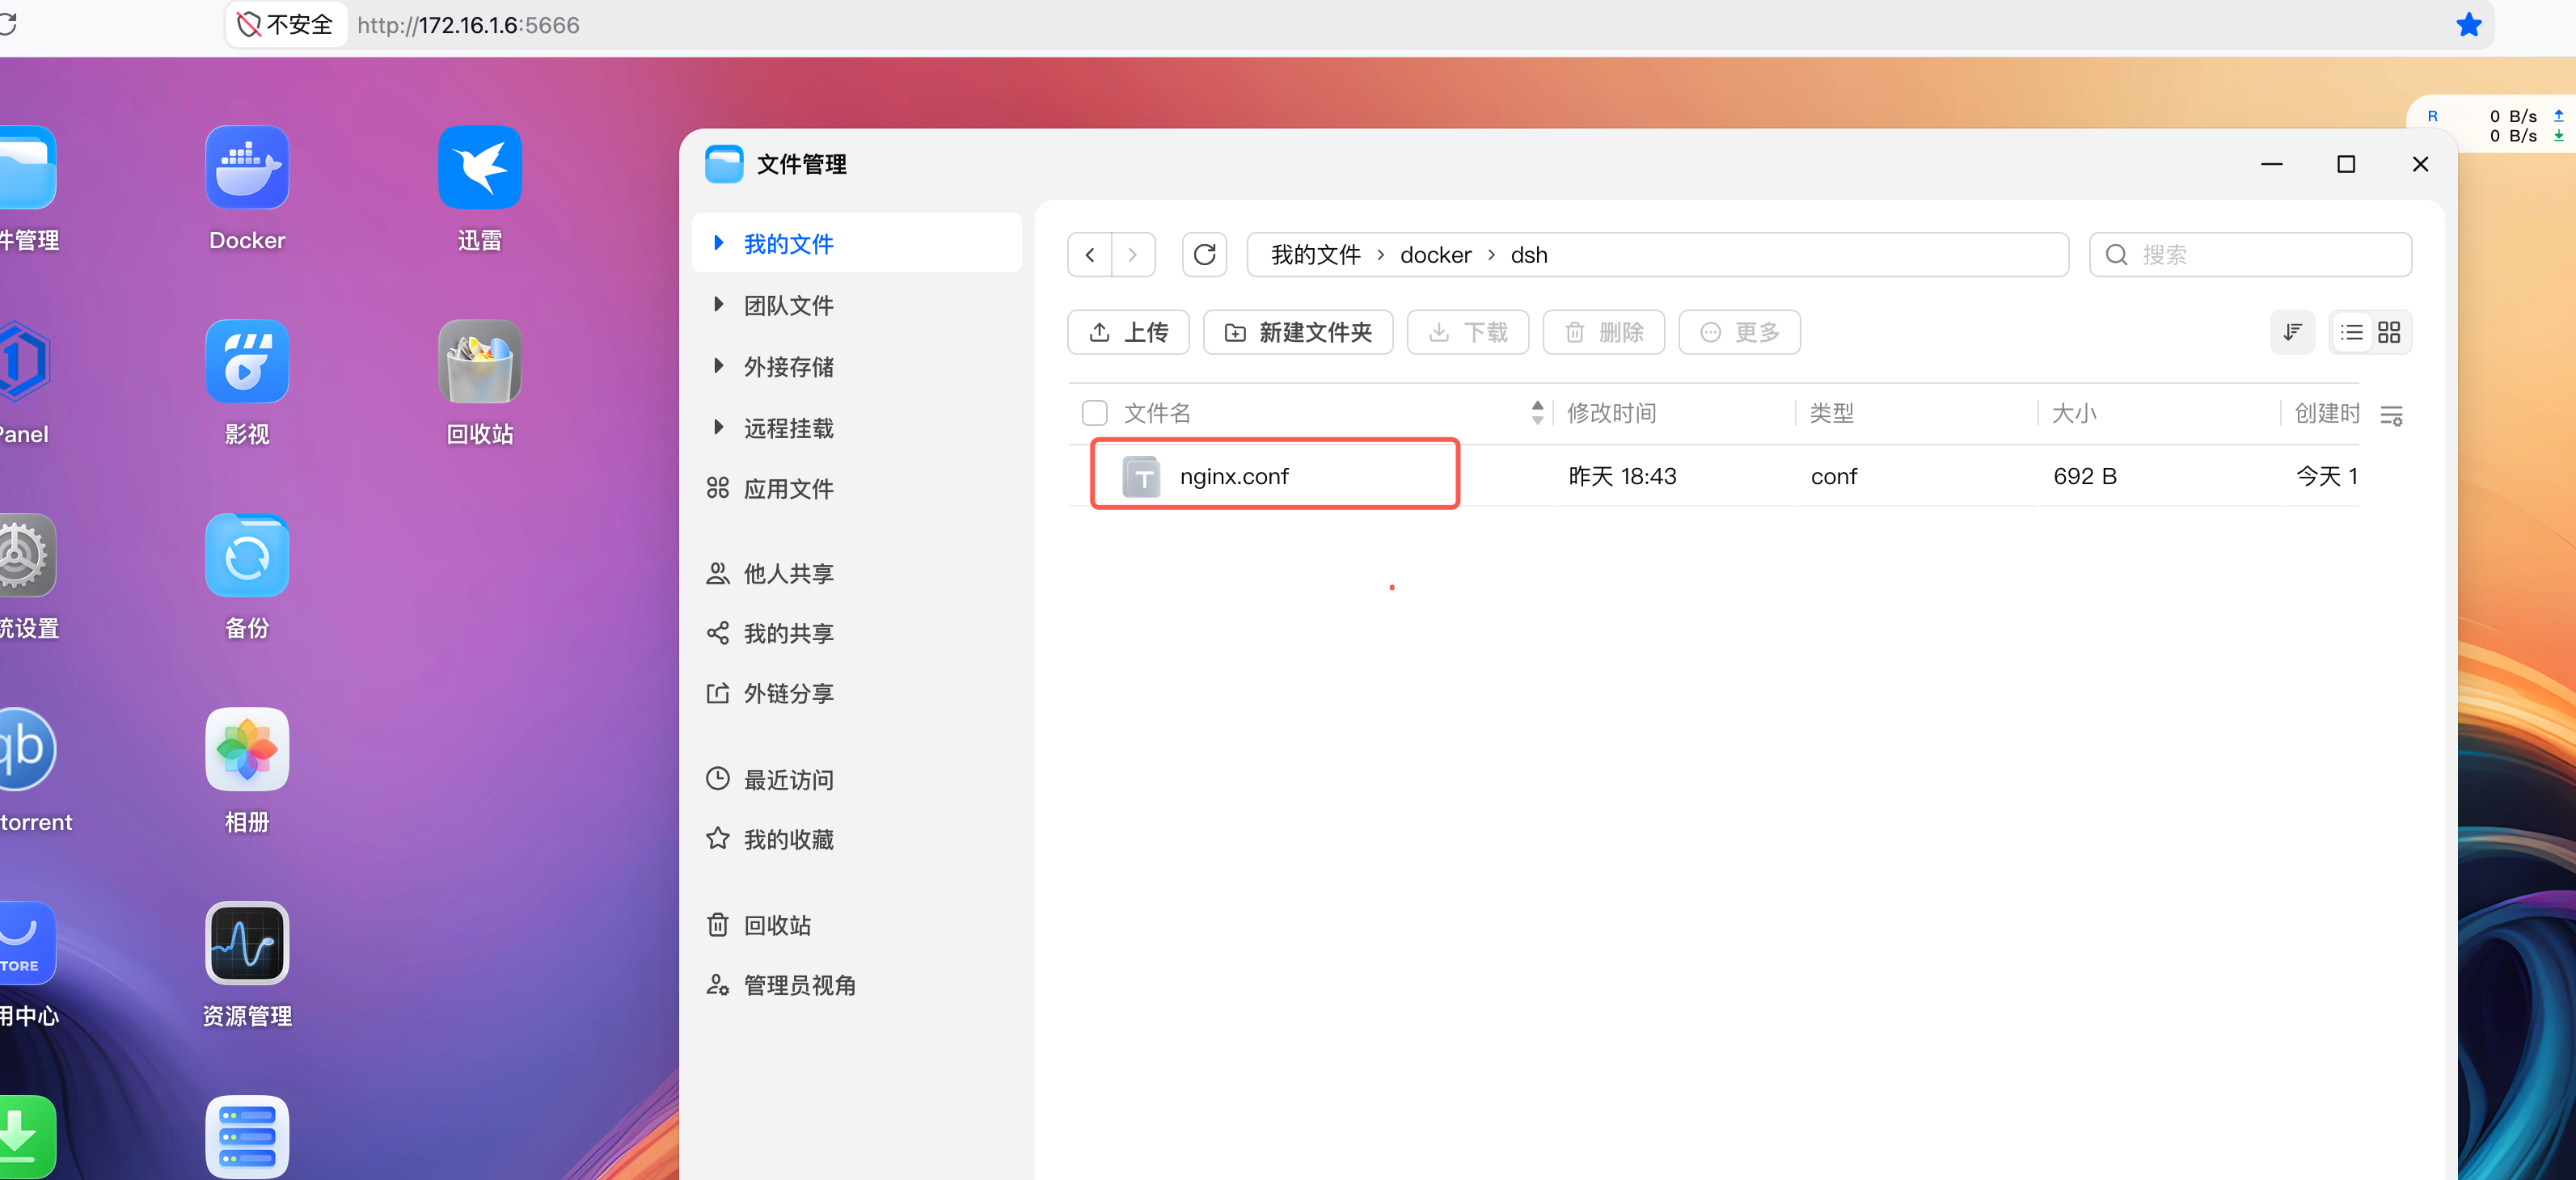This screenshot has height=1180, width=2576.
Task: Navigate to docker breadcrumb
Action: click(x=1435, y=255)
